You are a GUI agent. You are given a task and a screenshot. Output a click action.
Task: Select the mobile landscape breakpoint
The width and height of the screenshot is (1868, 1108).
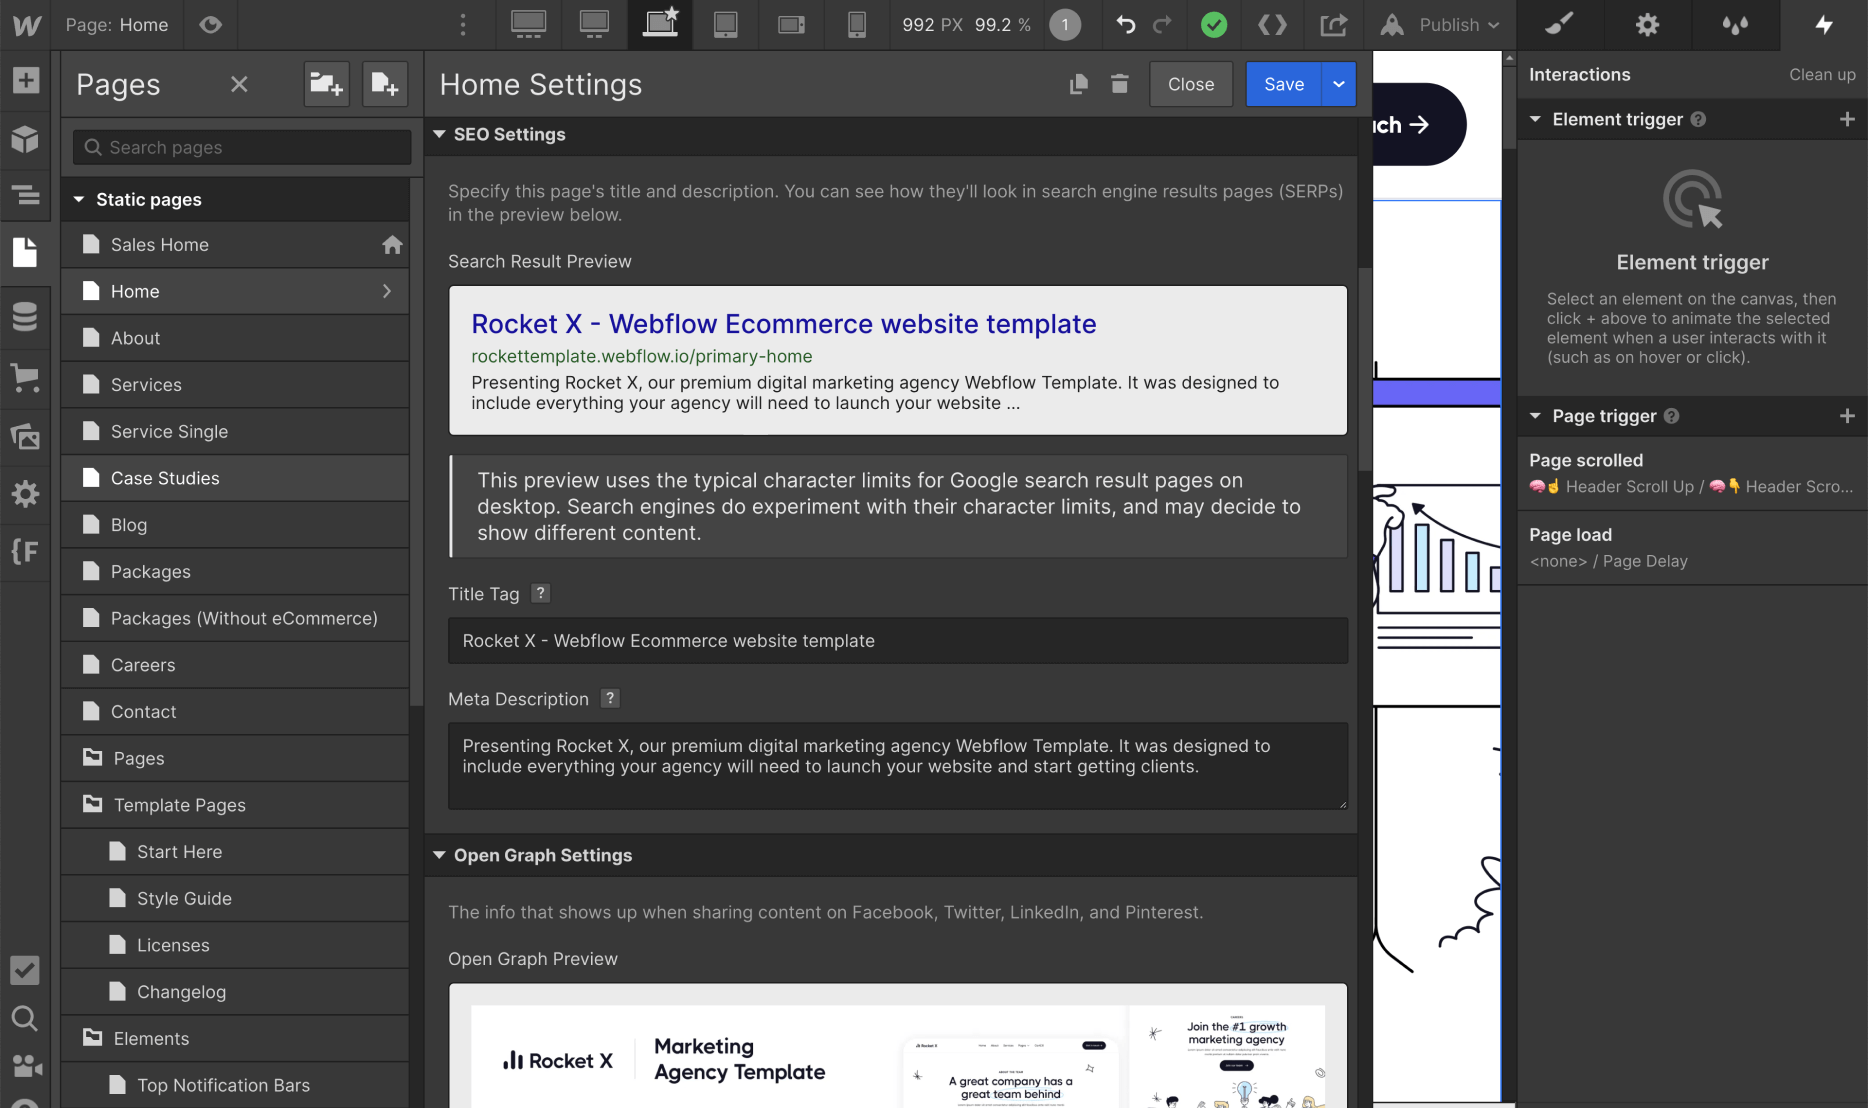click(792, 25)
